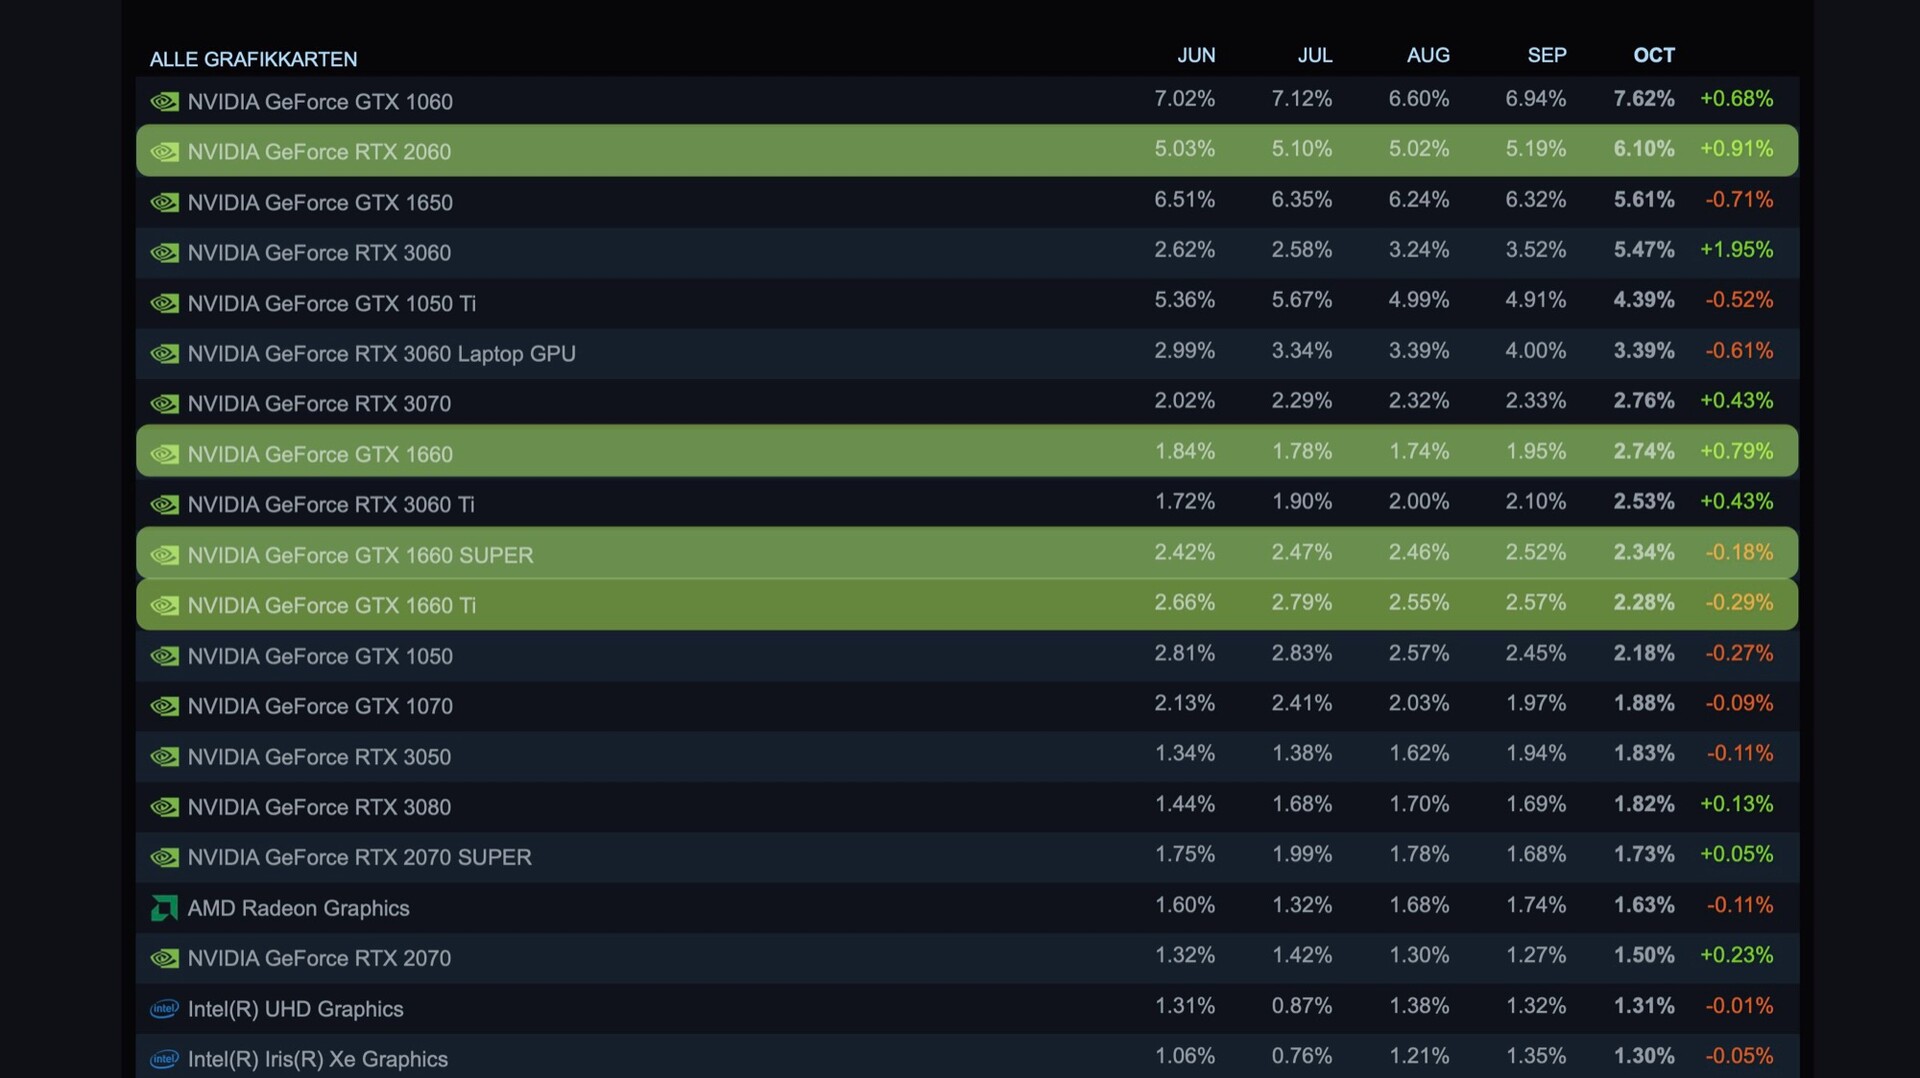Click the Intel icon next to Iris Xe Graphics
Viewport: 1920px width, 1078px height.
(164, 1059)
